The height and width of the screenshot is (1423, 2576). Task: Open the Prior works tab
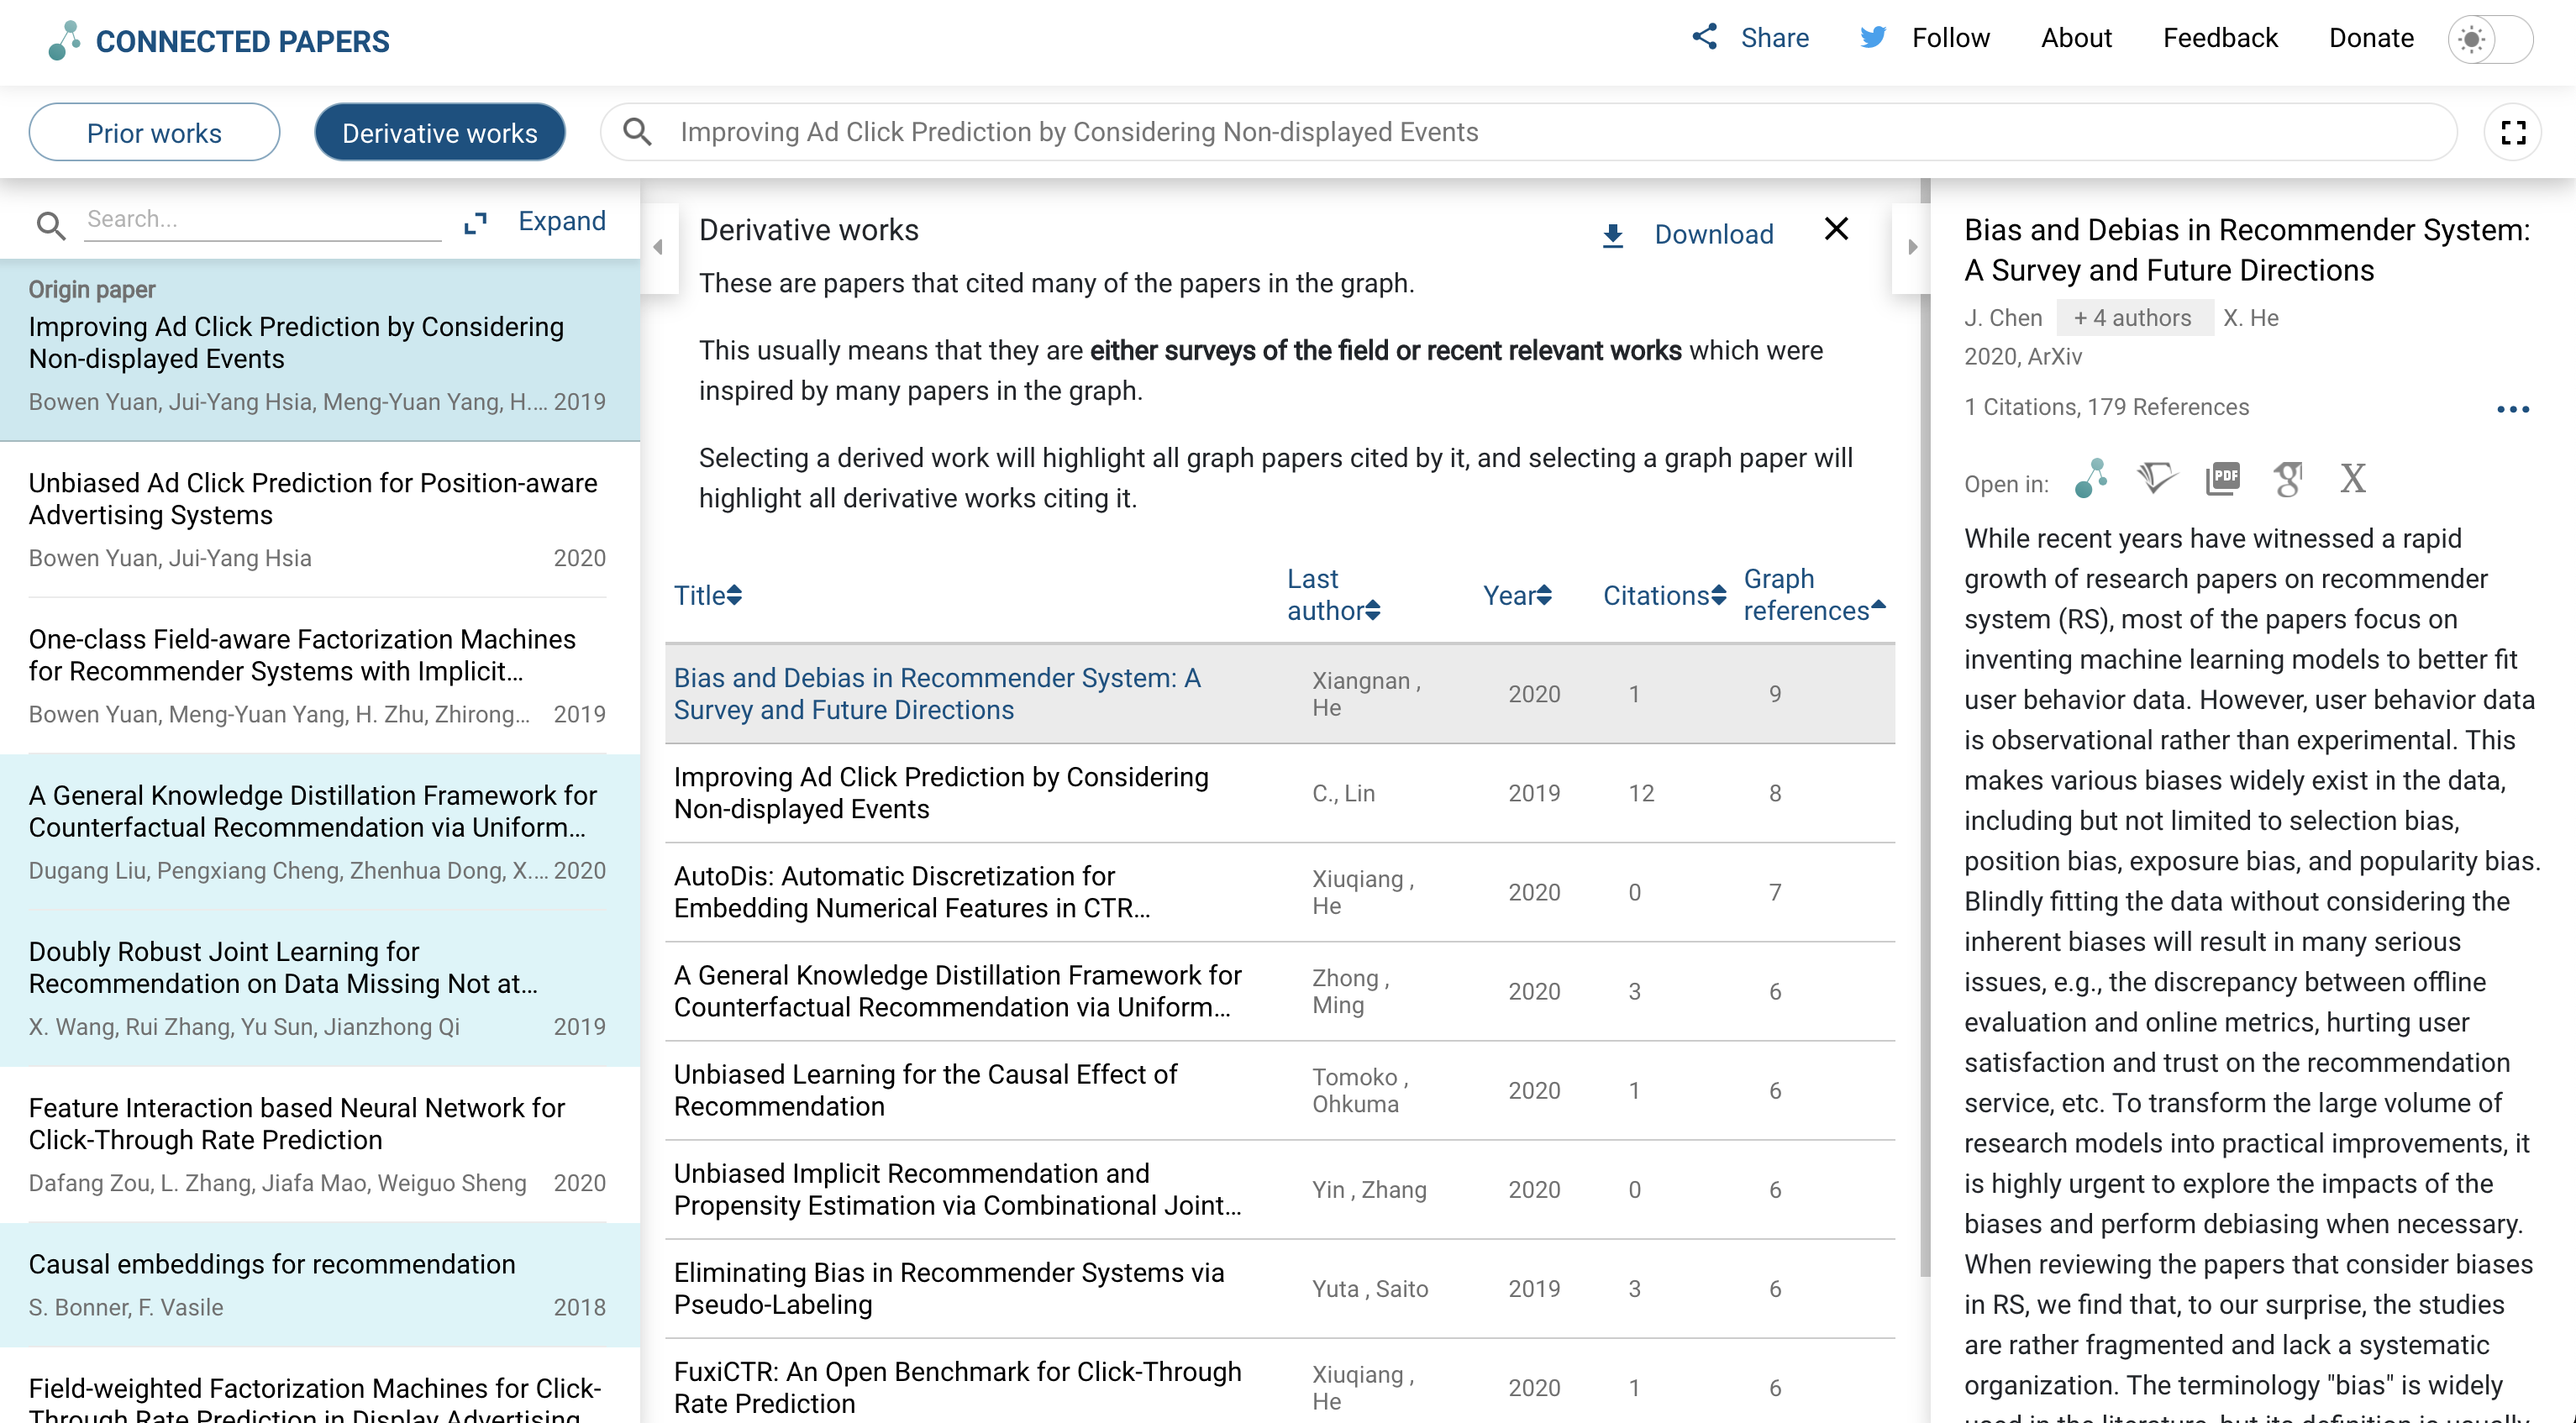[x=154, y=132]
